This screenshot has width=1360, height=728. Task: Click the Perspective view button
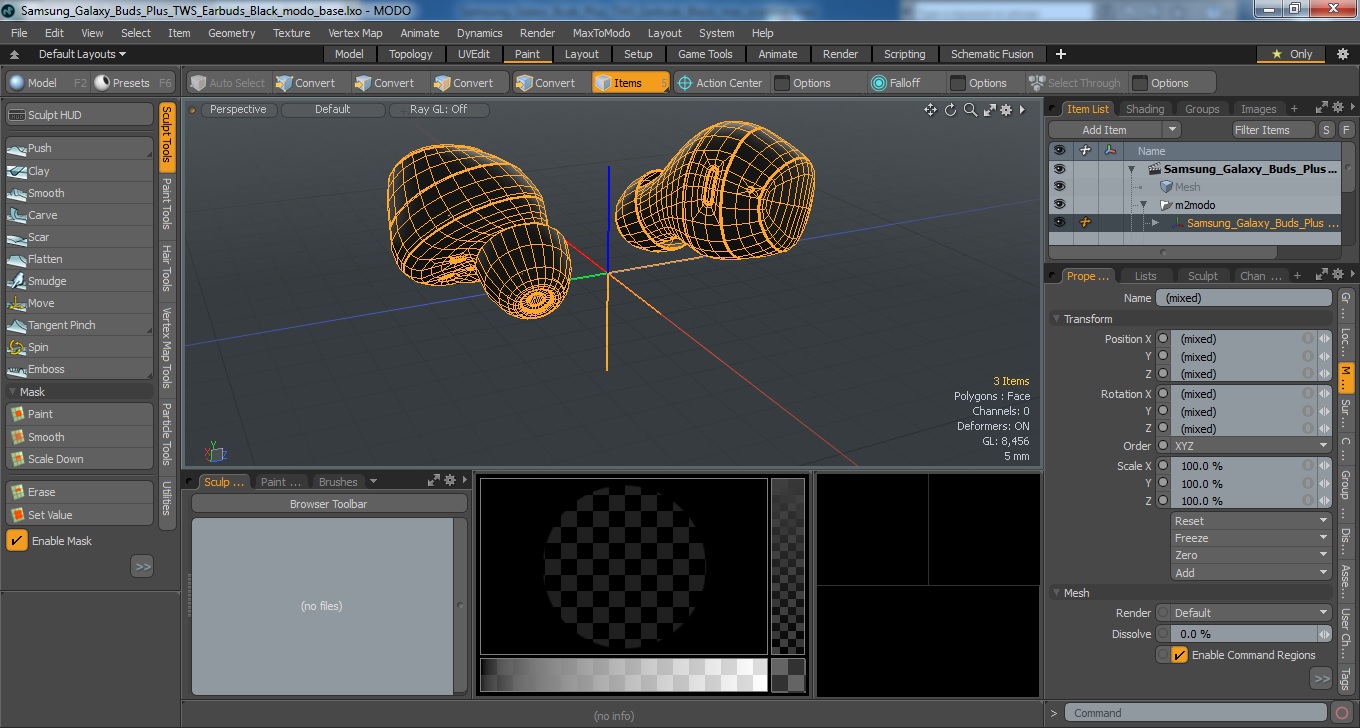[x=238, y=110]
